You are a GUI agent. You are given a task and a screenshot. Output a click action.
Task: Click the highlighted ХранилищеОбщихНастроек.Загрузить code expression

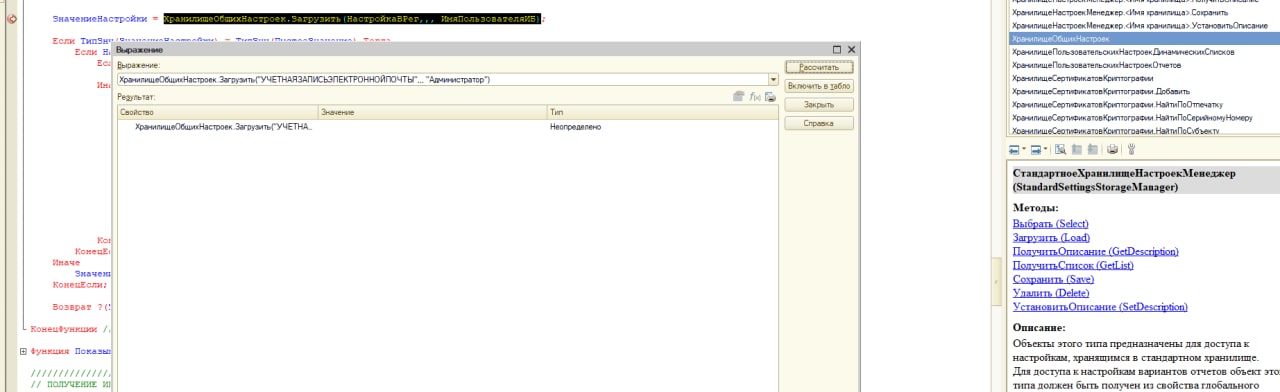pyautogui.click(x=351, y=19)
